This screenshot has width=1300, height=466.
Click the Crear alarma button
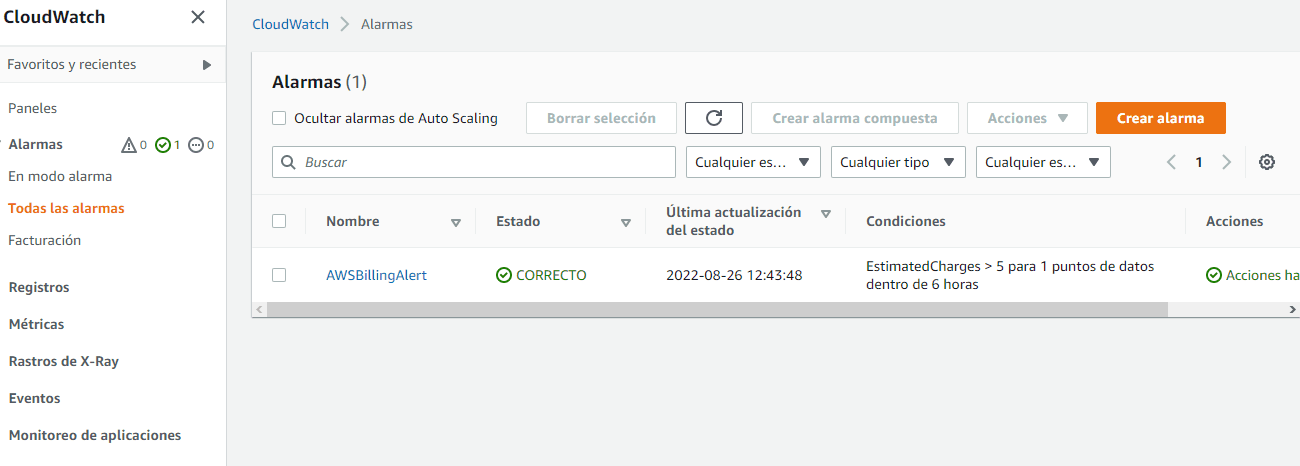tap(1161, 118)
